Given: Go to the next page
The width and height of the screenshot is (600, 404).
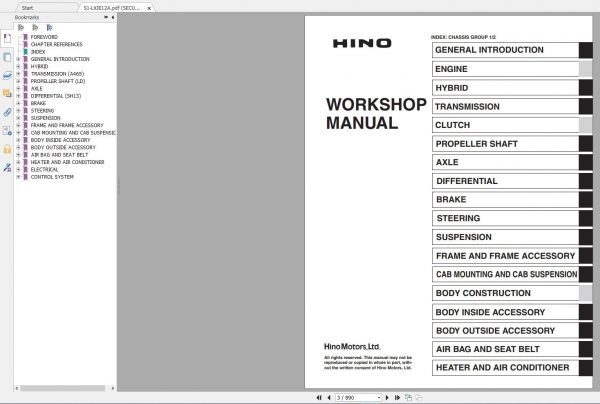Looking at the screenshot, I should click(x=387, y=397).
